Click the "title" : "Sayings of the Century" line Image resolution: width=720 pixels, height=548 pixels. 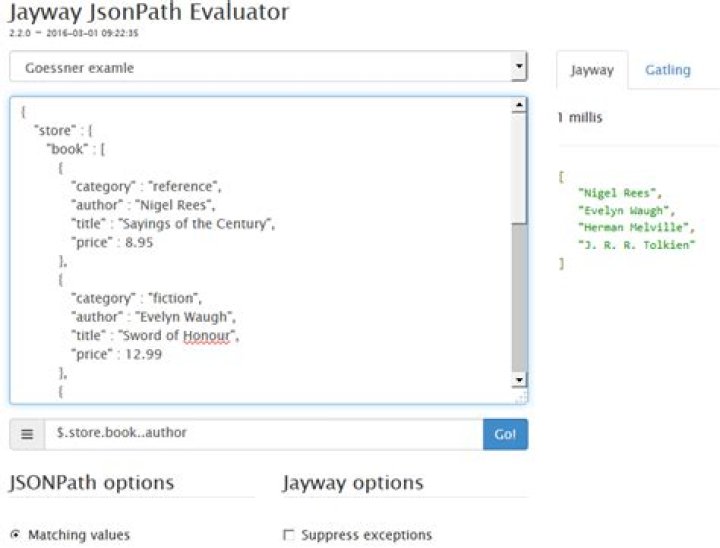click(x=173, y=224)
